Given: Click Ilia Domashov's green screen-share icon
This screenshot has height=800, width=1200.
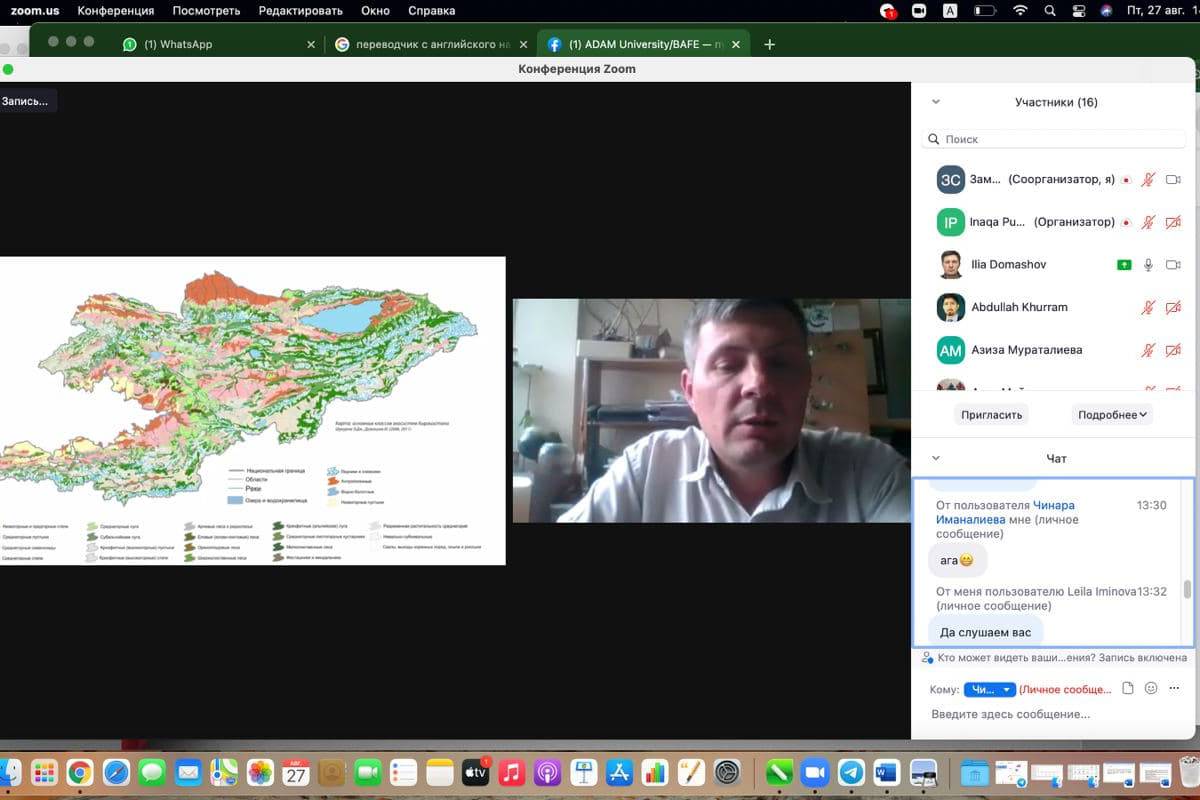Looking at the screenshot, I should (1124, 265).
